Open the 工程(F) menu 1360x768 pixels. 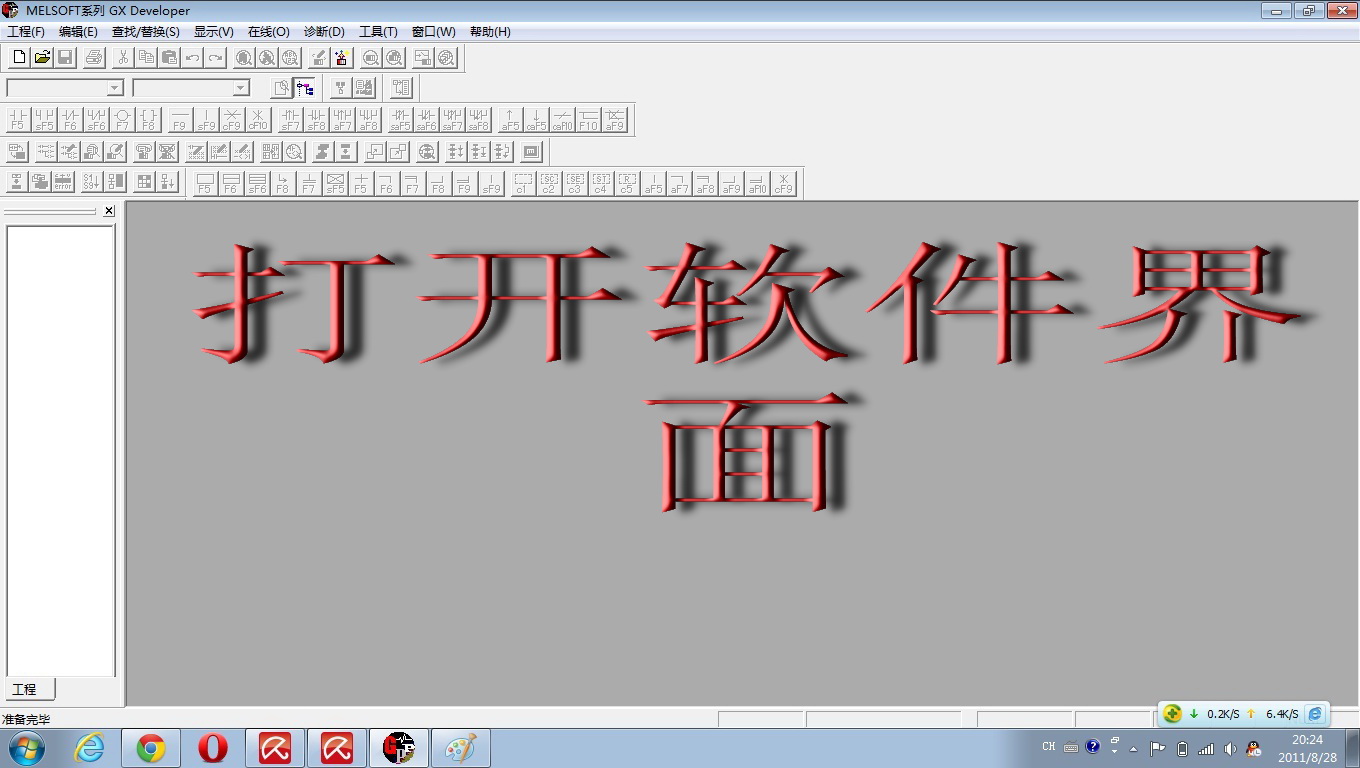26,32
